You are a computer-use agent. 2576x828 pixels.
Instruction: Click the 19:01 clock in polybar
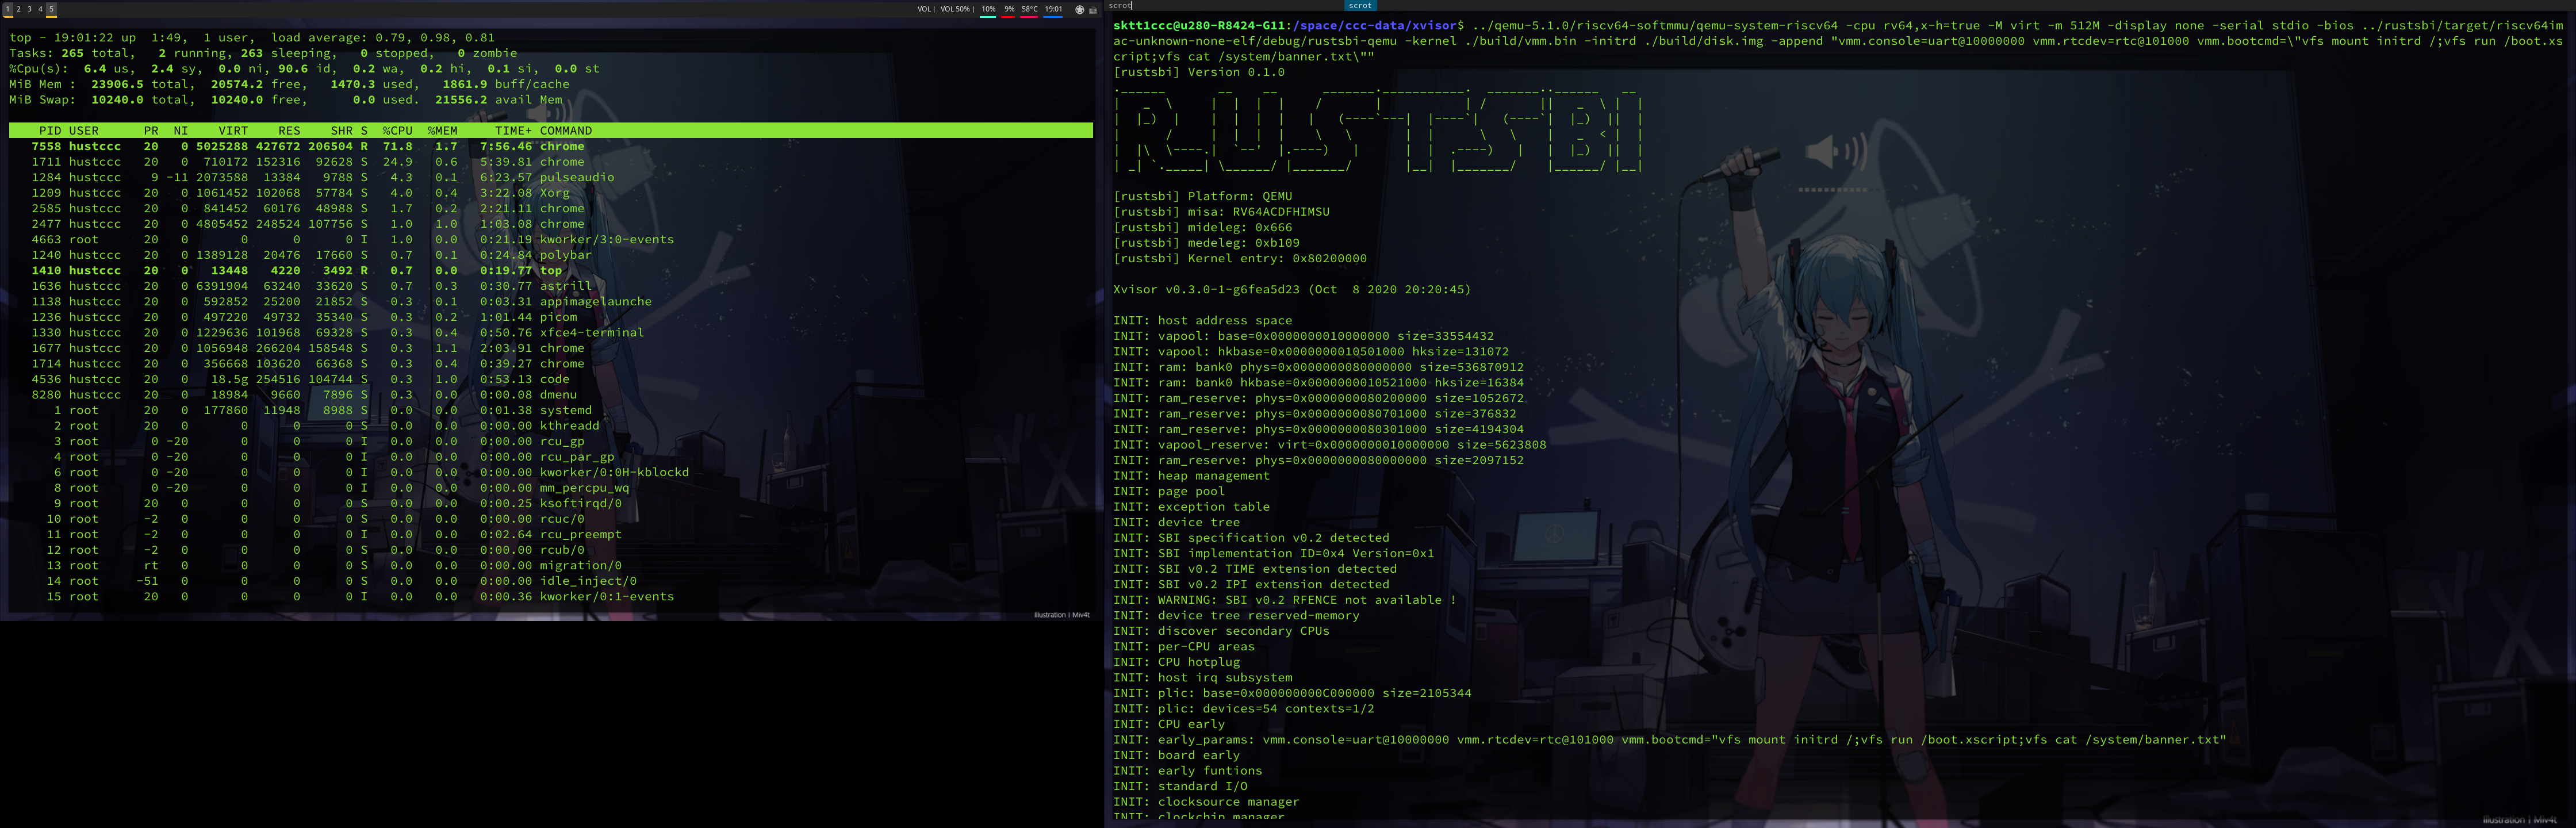pyautogui.click(x=1053, y=9)
